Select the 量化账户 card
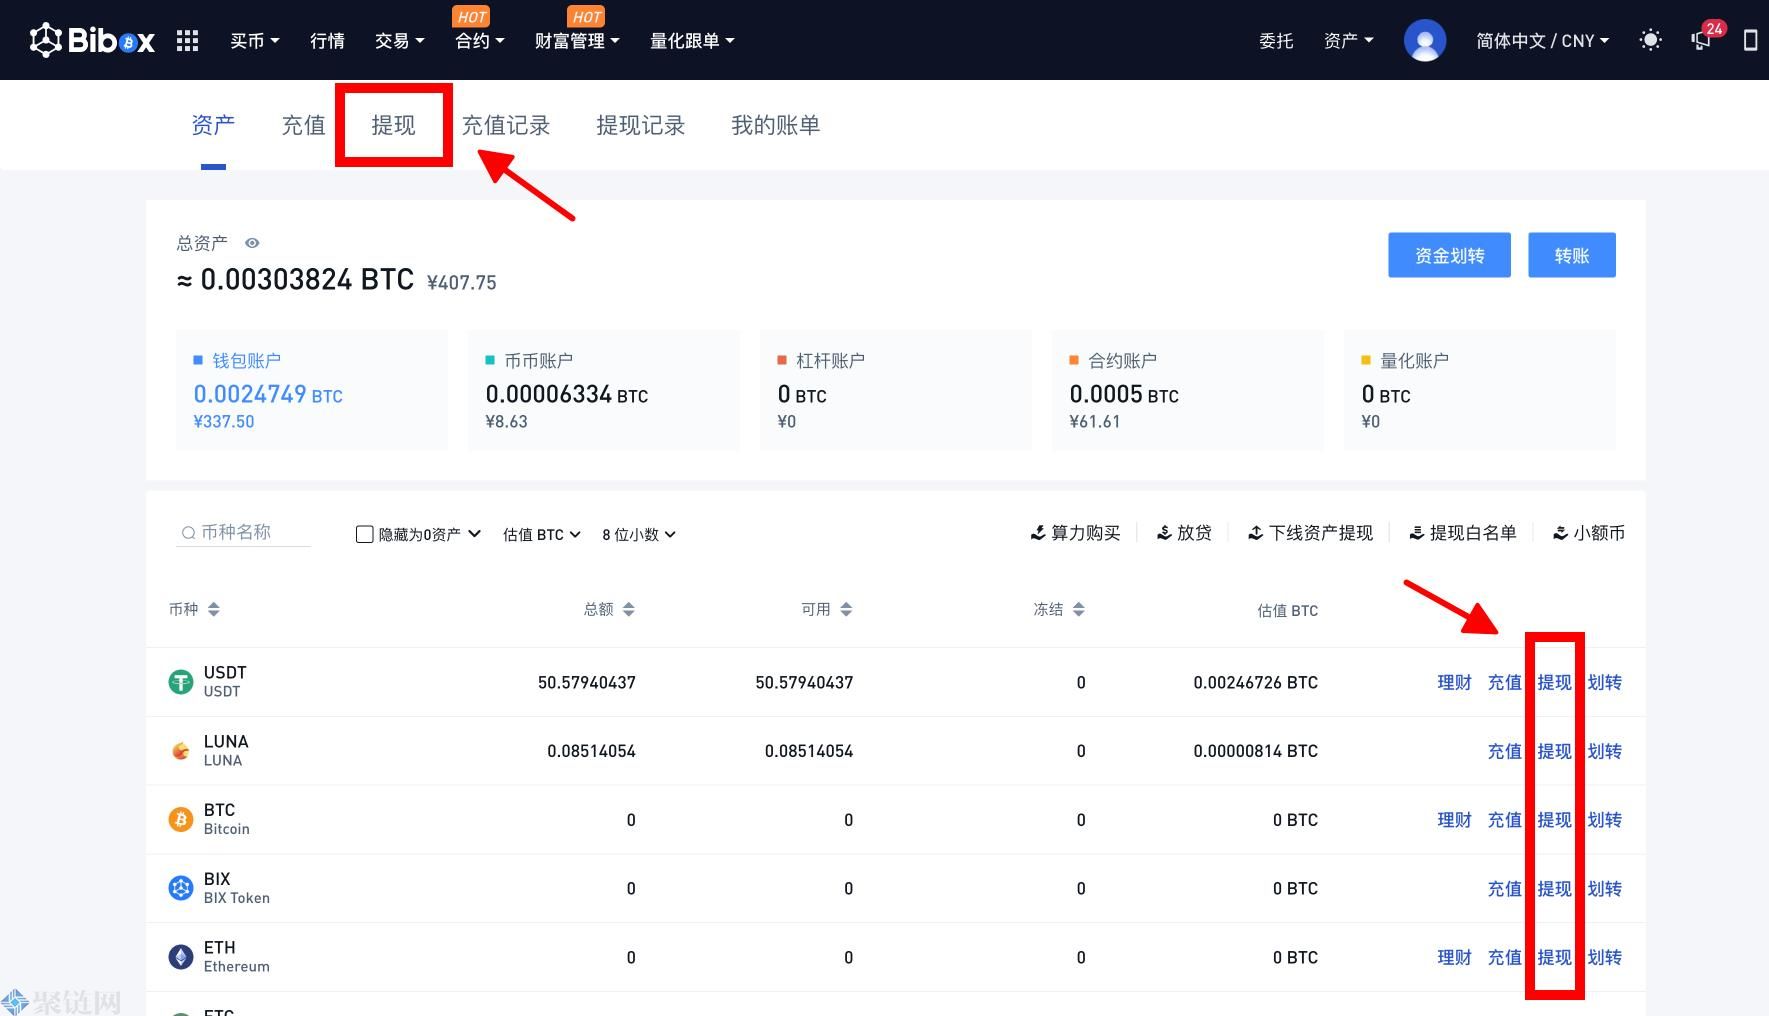This screenshot has height=1016, width=1769. 1480,390
